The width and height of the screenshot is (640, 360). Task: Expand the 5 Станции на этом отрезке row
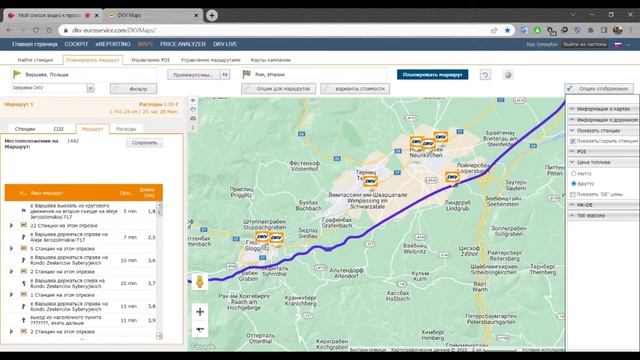click(x=11, y=248)
